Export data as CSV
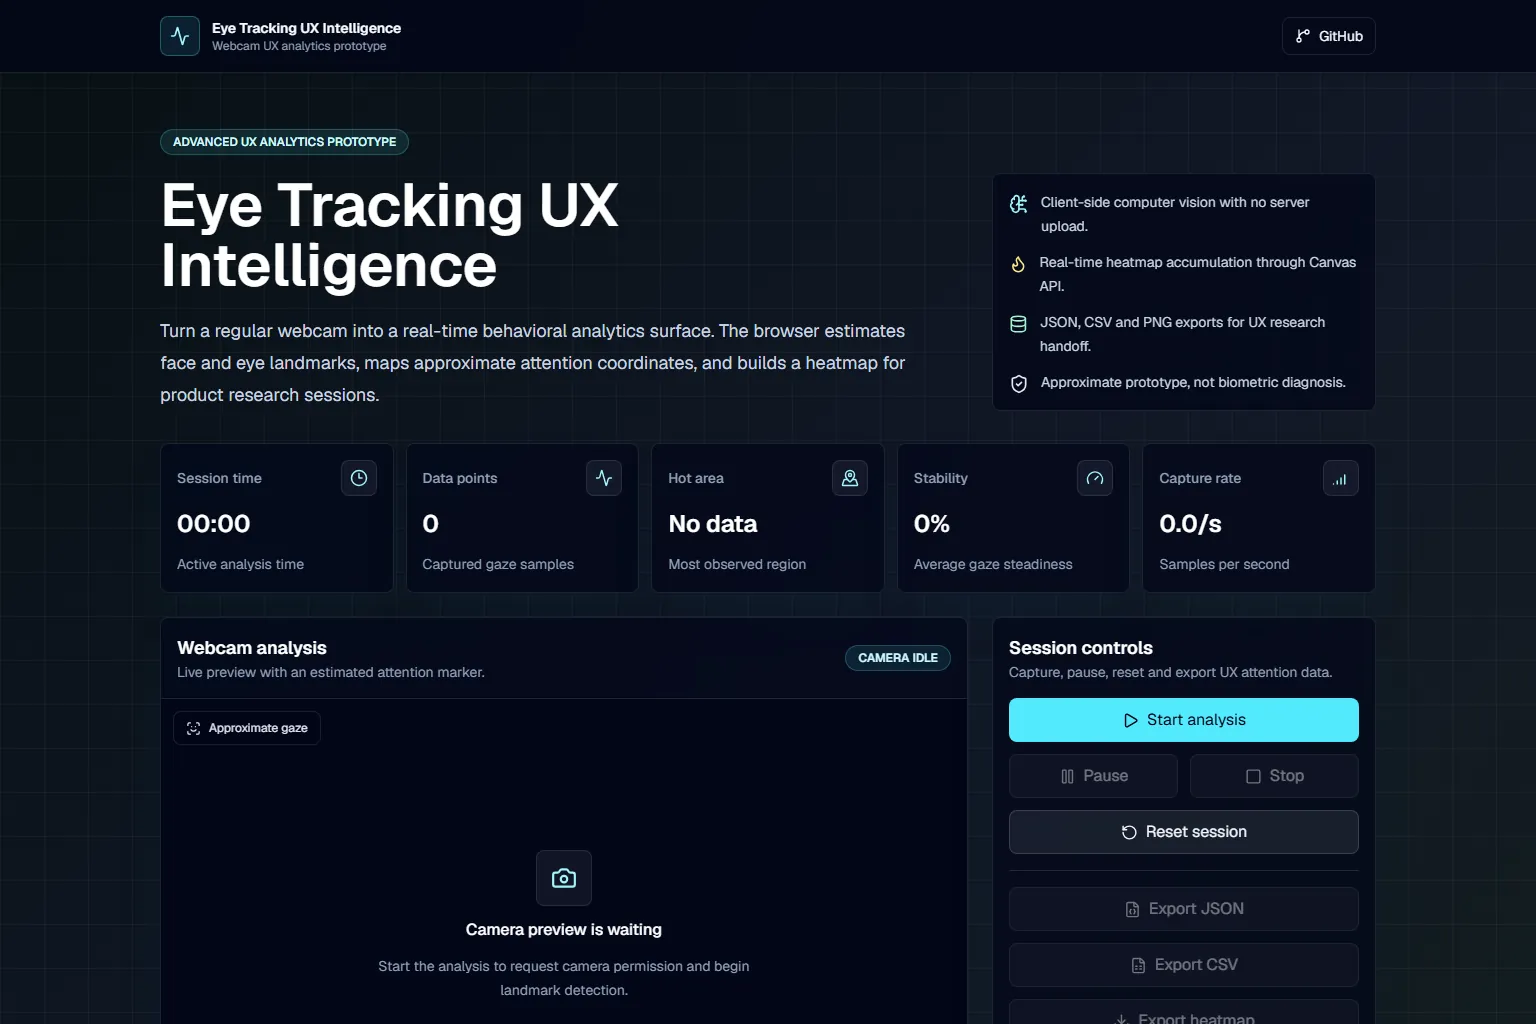Screen dimensions: 1536x1024 [x=1184, y=965]
